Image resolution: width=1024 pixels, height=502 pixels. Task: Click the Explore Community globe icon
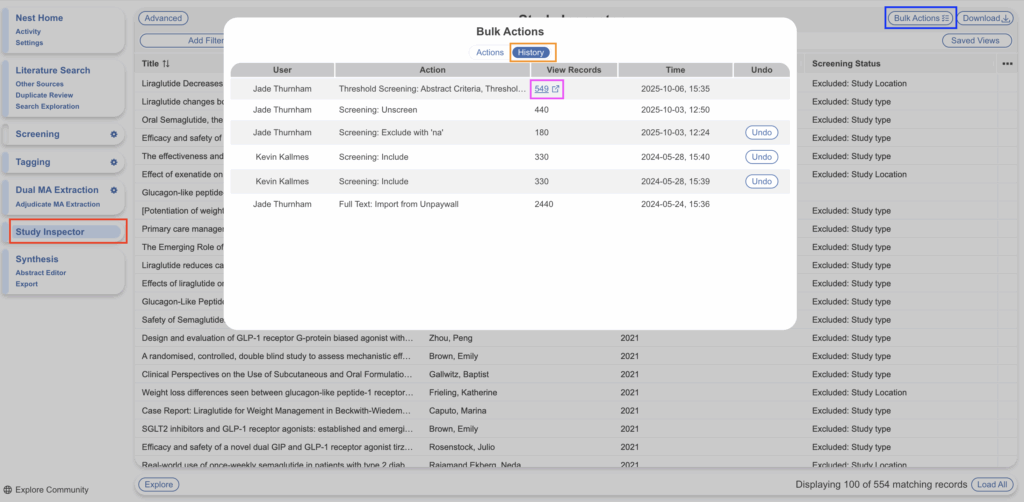[x=8, y=490]
